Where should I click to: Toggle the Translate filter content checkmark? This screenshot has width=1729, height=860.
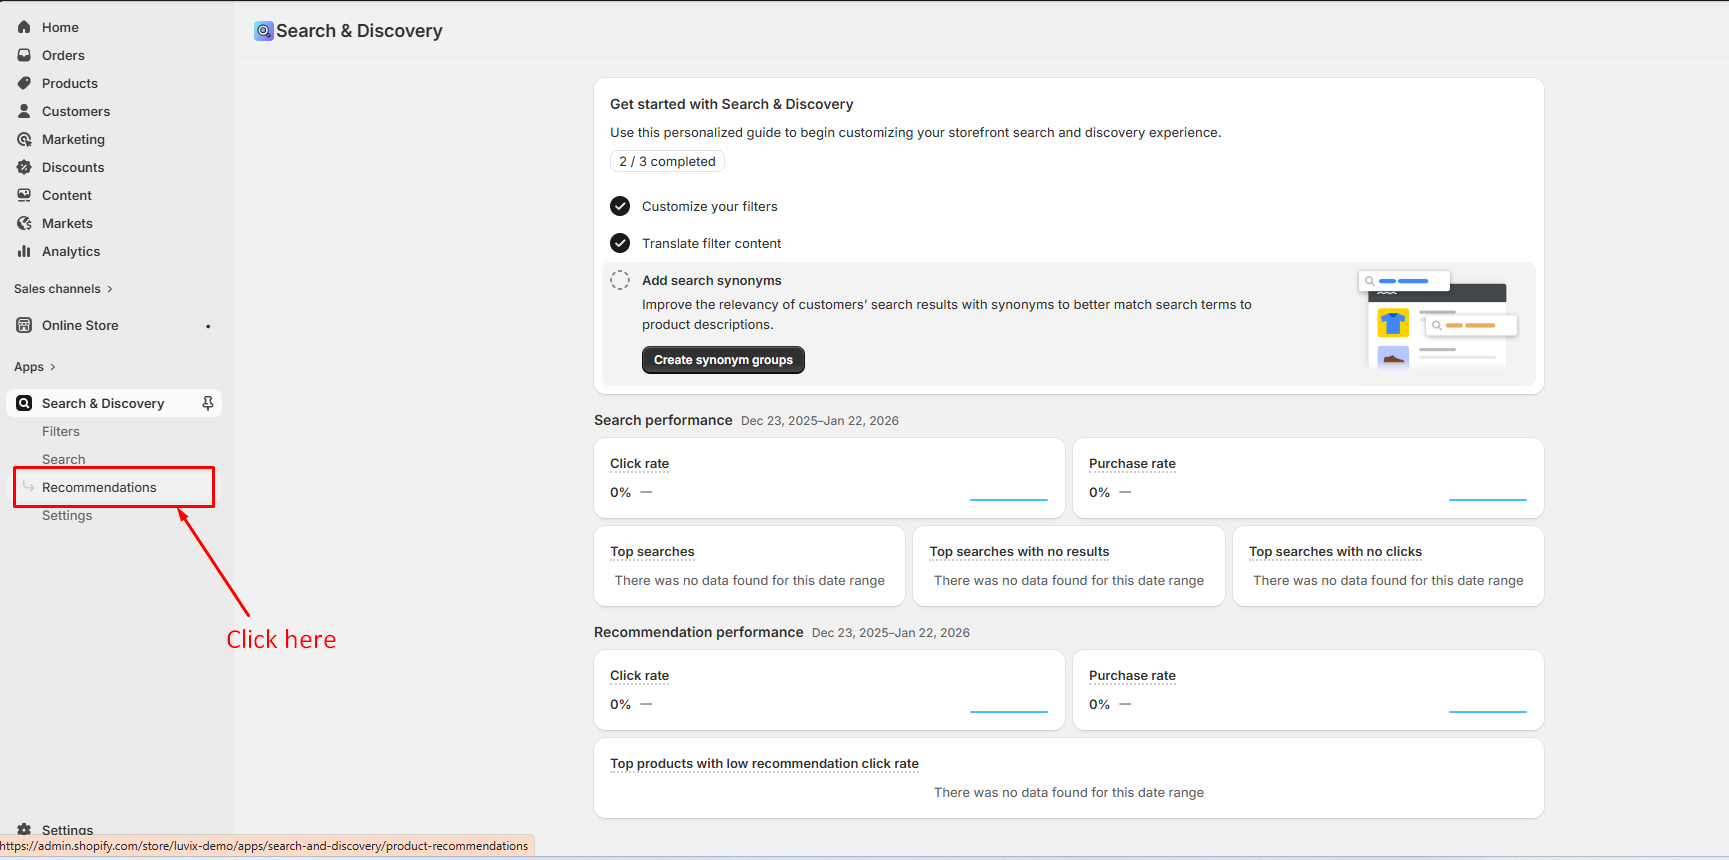click(x=620, y=243)
